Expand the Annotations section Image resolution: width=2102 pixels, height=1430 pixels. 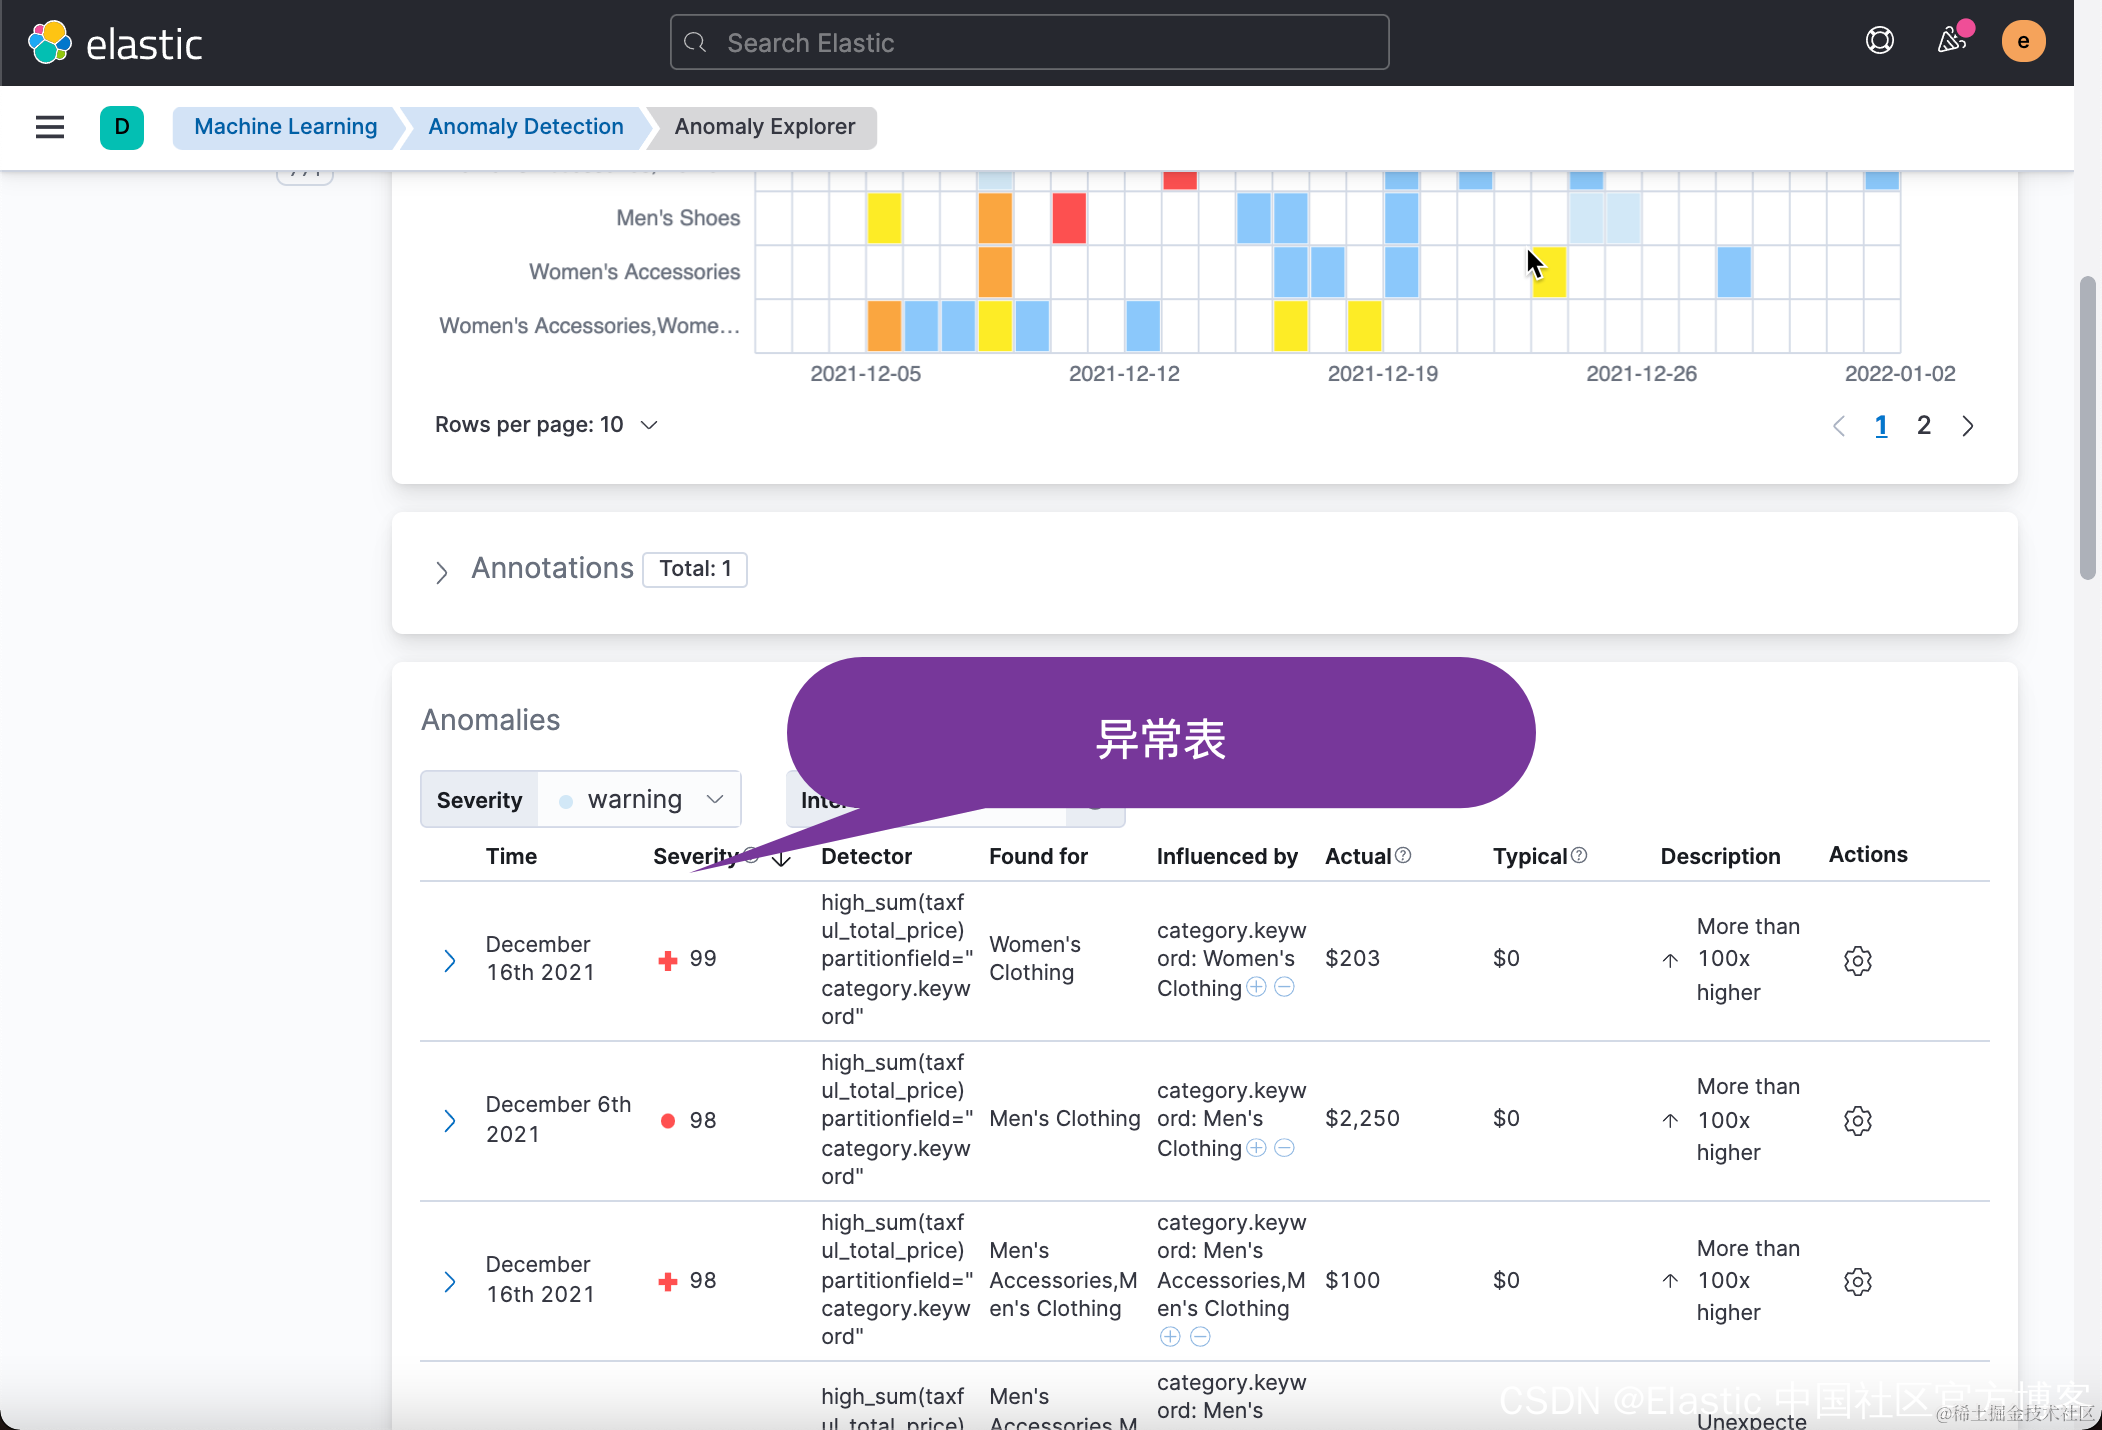(441, 572)
